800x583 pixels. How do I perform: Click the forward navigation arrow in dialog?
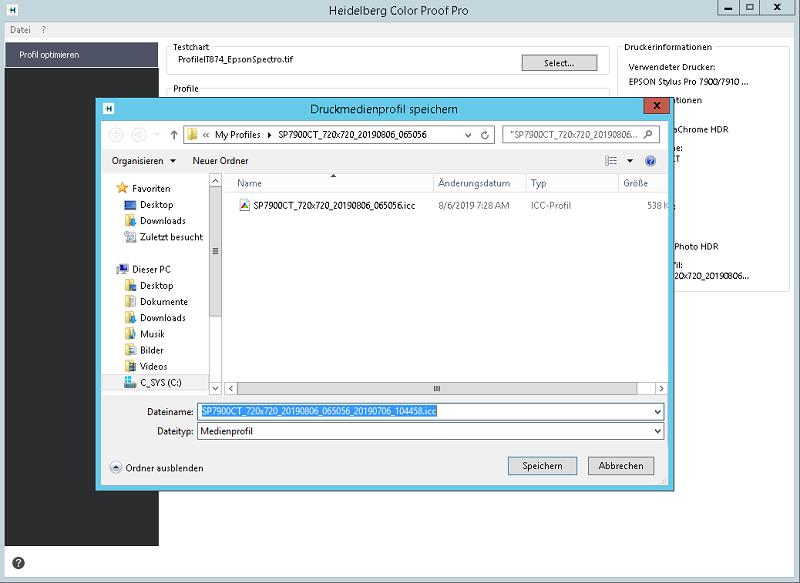(x=139, y=135)
